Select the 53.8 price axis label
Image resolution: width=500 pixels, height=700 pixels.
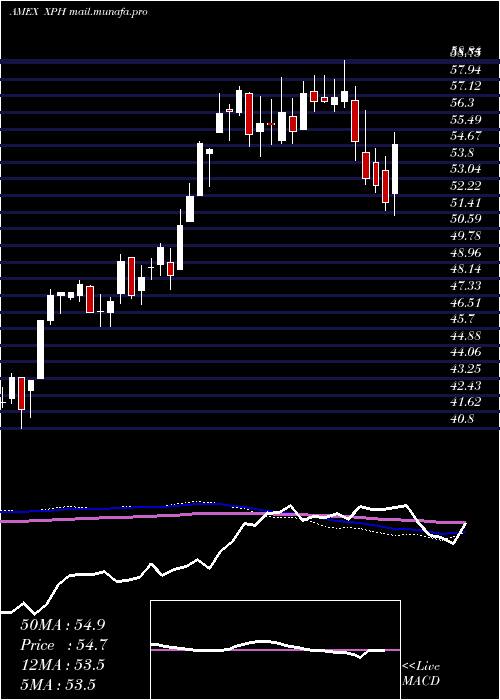[x=462, y=153]
